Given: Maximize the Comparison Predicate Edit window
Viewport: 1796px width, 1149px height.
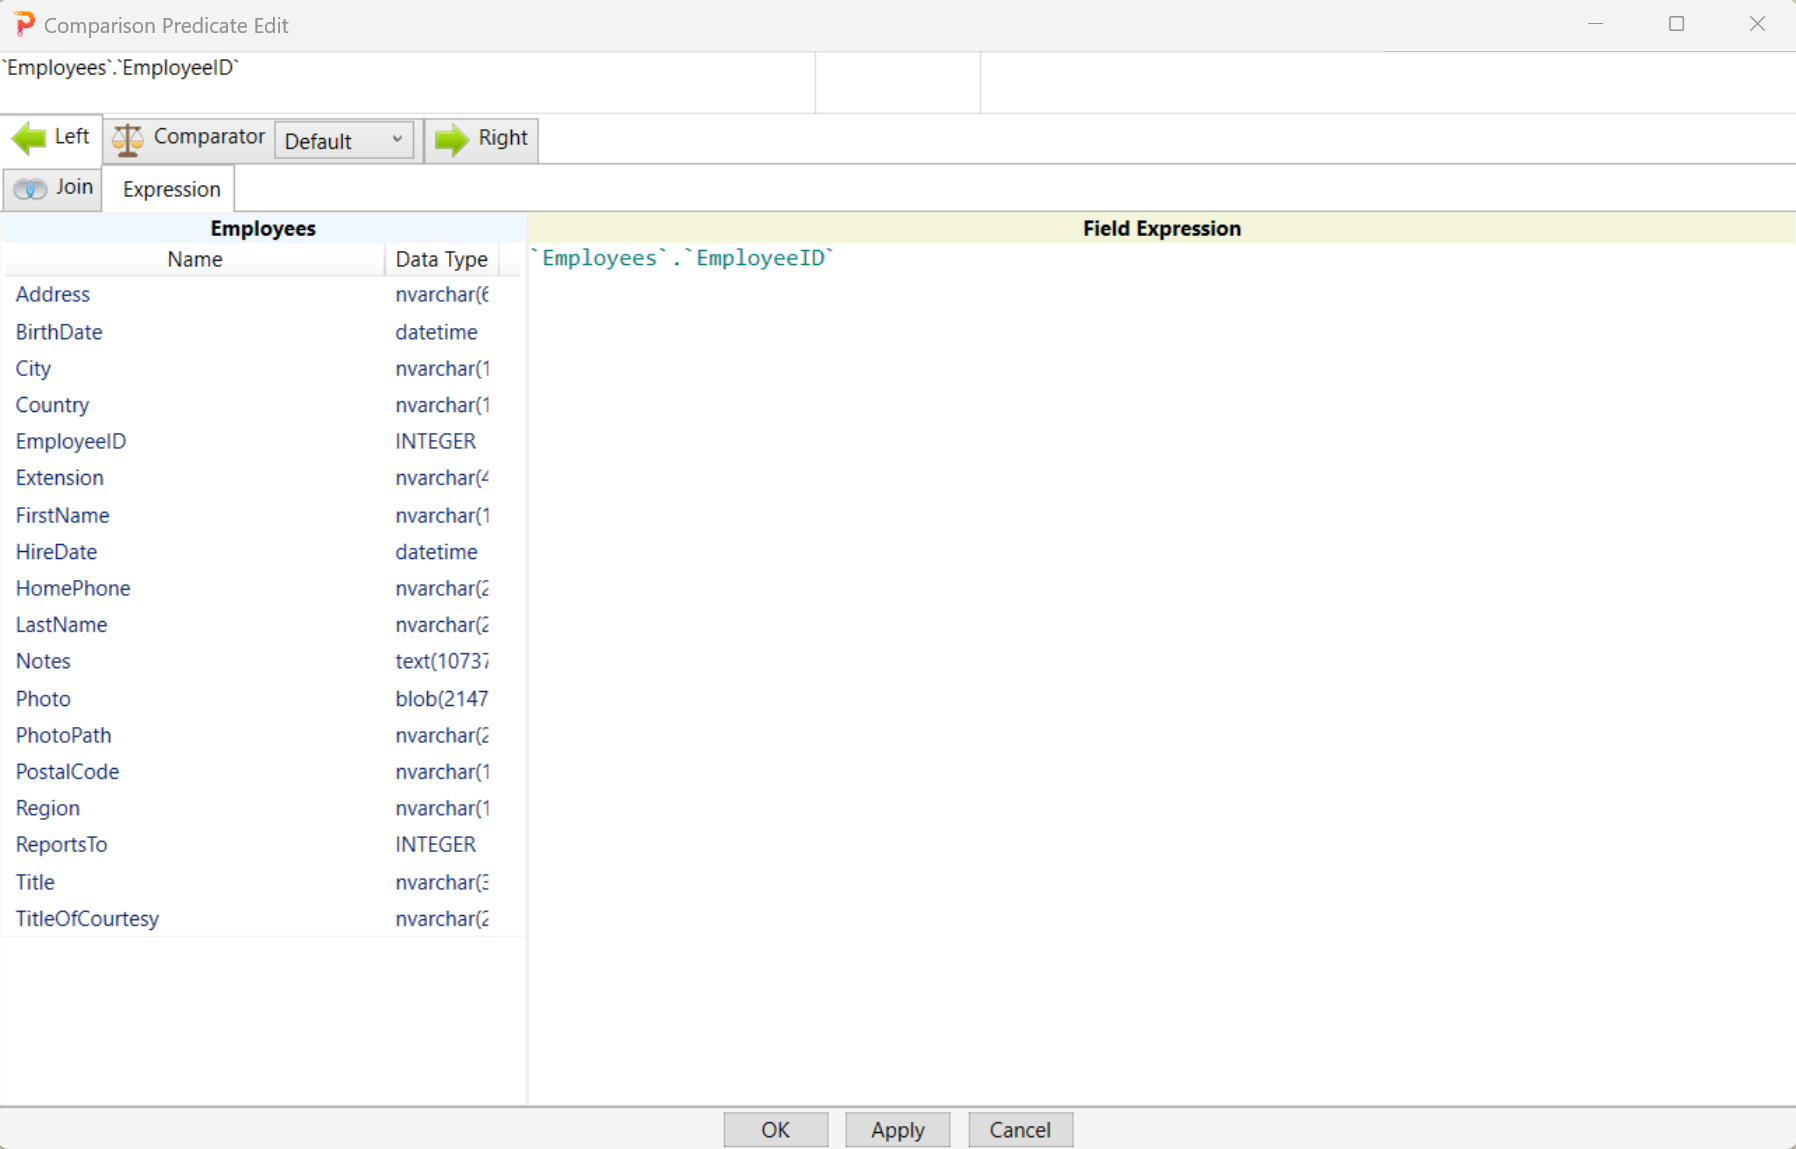Looking at the screenshot, I should [x=1676, y=24].
